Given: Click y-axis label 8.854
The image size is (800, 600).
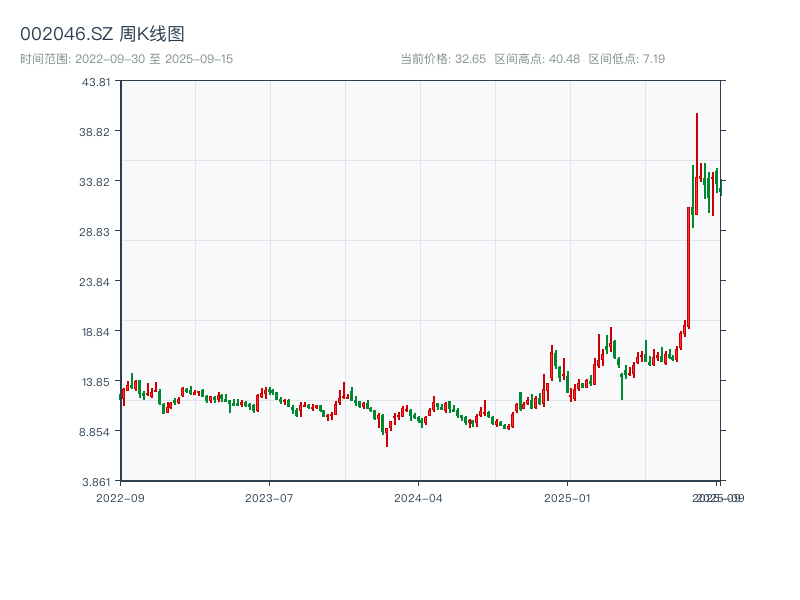Looking at the screenshot, I should pyautogui.click(x=94, y=432).
